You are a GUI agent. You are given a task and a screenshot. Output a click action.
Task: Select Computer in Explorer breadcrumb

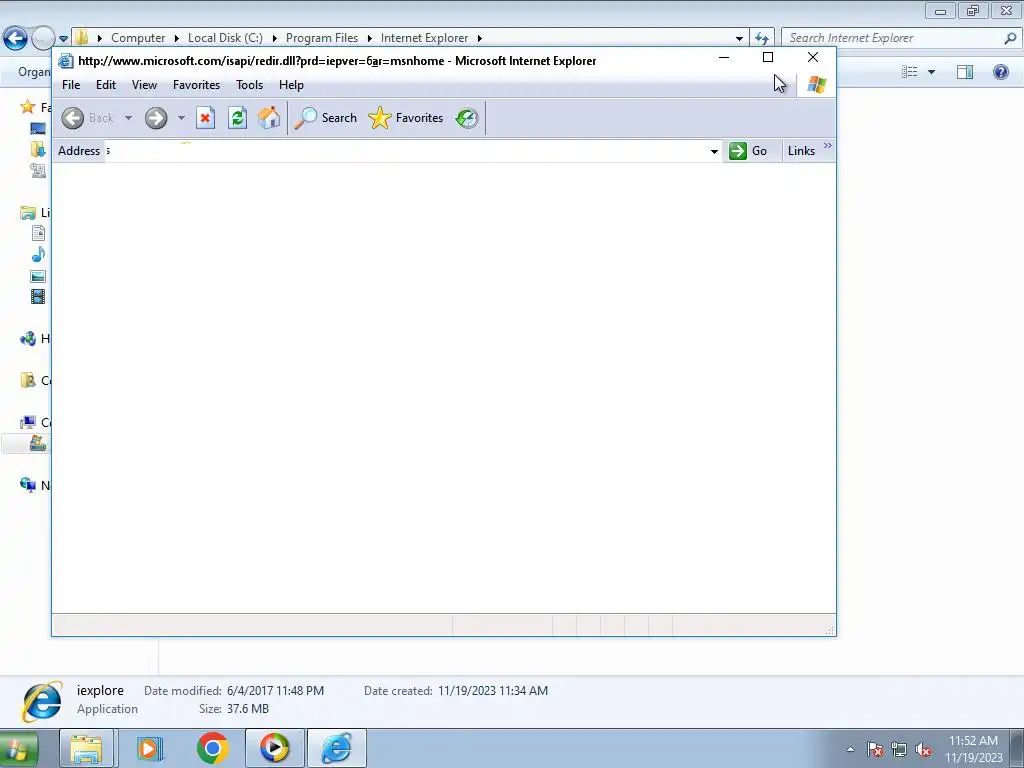[x=138, y=38]
